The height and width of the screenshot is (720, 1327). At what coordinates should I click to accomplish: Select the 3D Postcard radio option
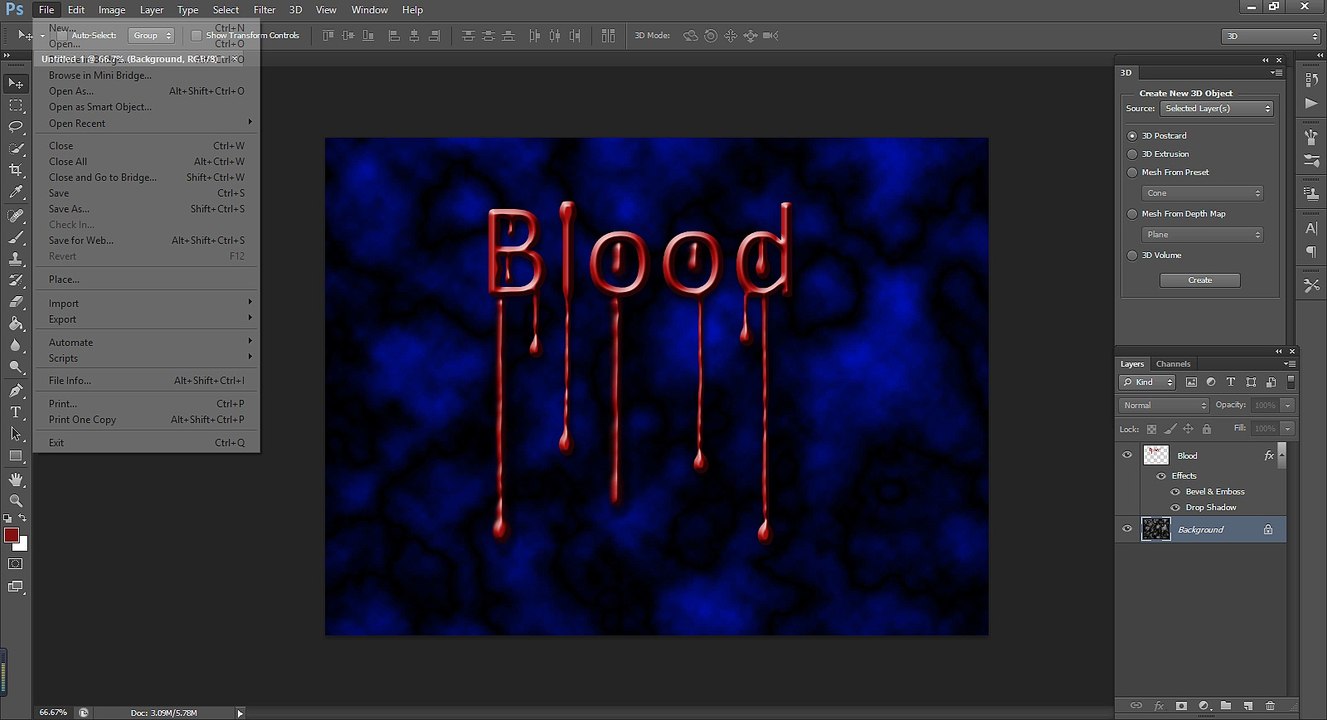[x=1132, y=135]
